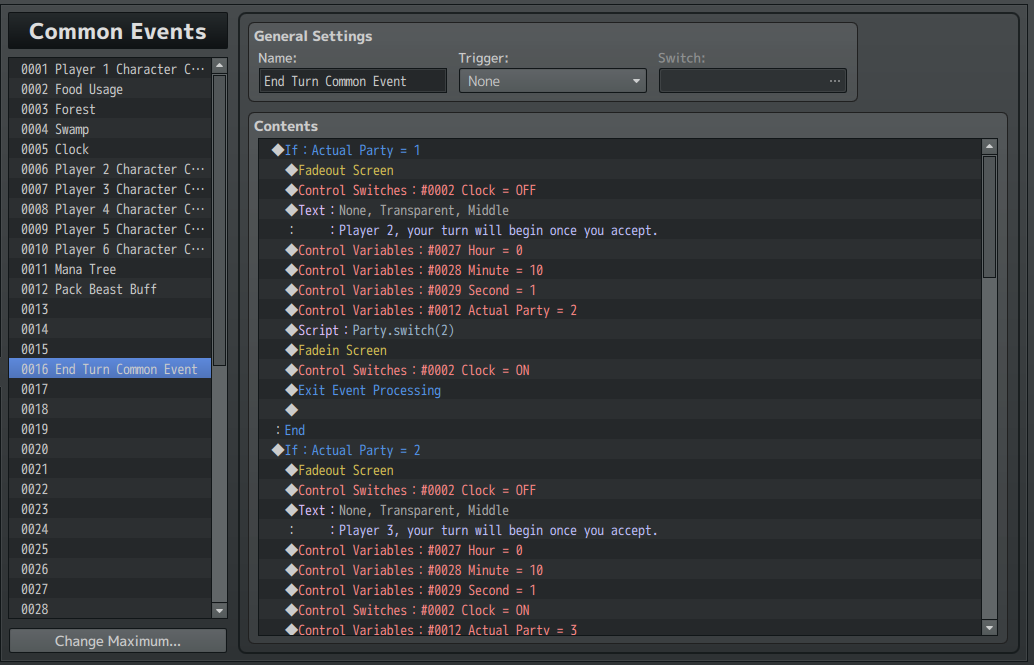Open the Switch selector ellipsis field

point(752,81)
